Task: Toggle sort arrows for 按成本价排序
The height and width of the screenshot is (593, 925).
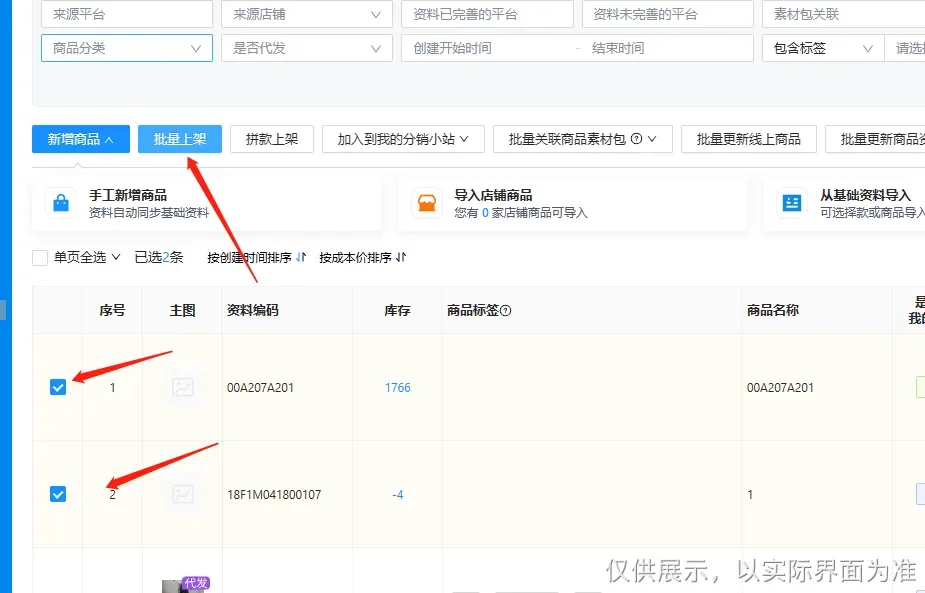Action: click(x=401, y=257)
